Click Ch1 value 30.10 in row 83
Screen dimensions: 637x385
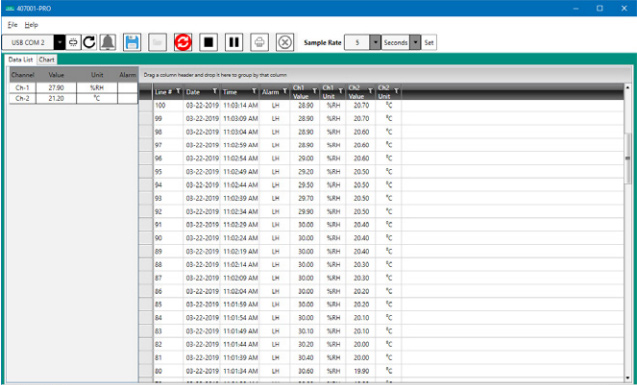306,331
